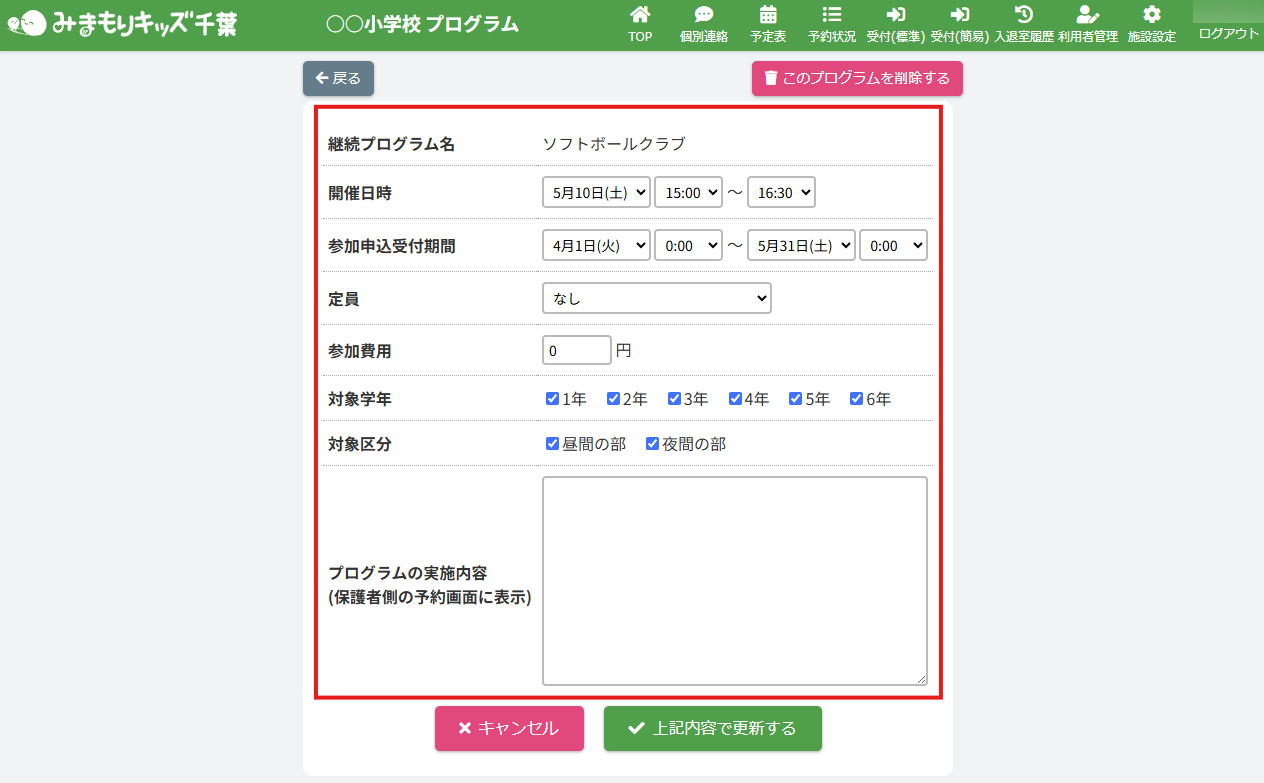Click the プログラムの実施内容 text area
The height and width of the screenshot is (783, 1264).
[x=734, y=581]
